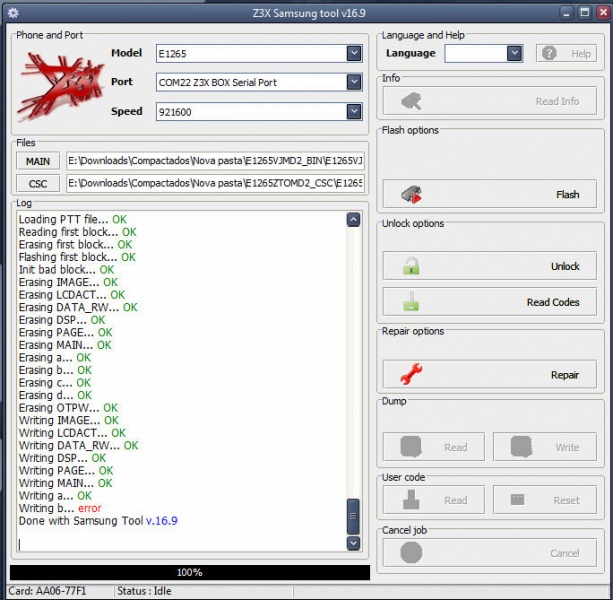
Task: Click the Write button label in Dump
Action: point(567,447)
